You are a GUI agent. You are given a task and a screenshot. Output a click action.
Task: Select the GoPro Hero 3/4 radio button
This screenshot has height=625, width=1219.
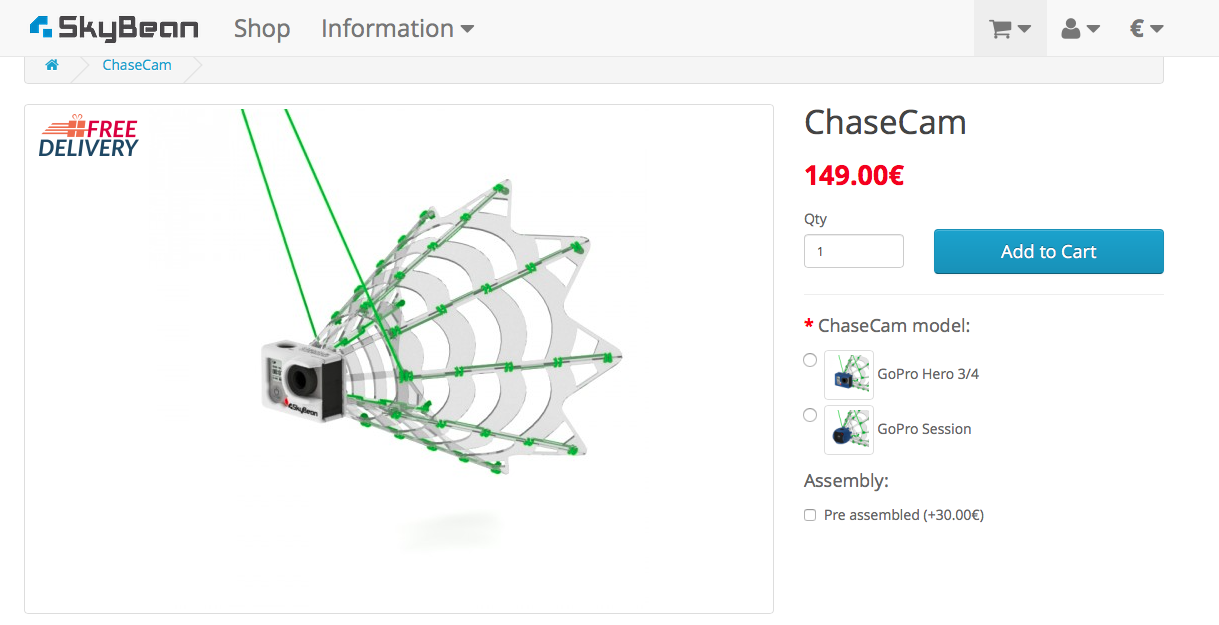810,361
